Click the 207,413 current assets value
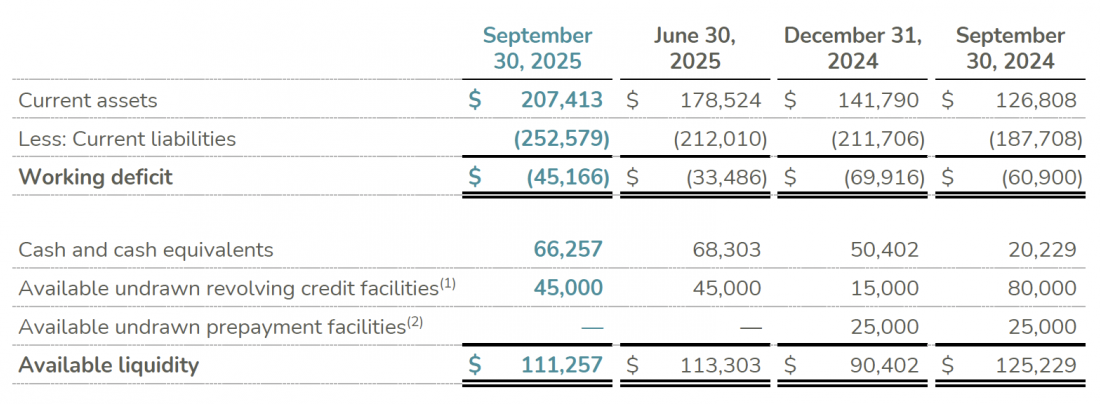 [x=562, y=100]
